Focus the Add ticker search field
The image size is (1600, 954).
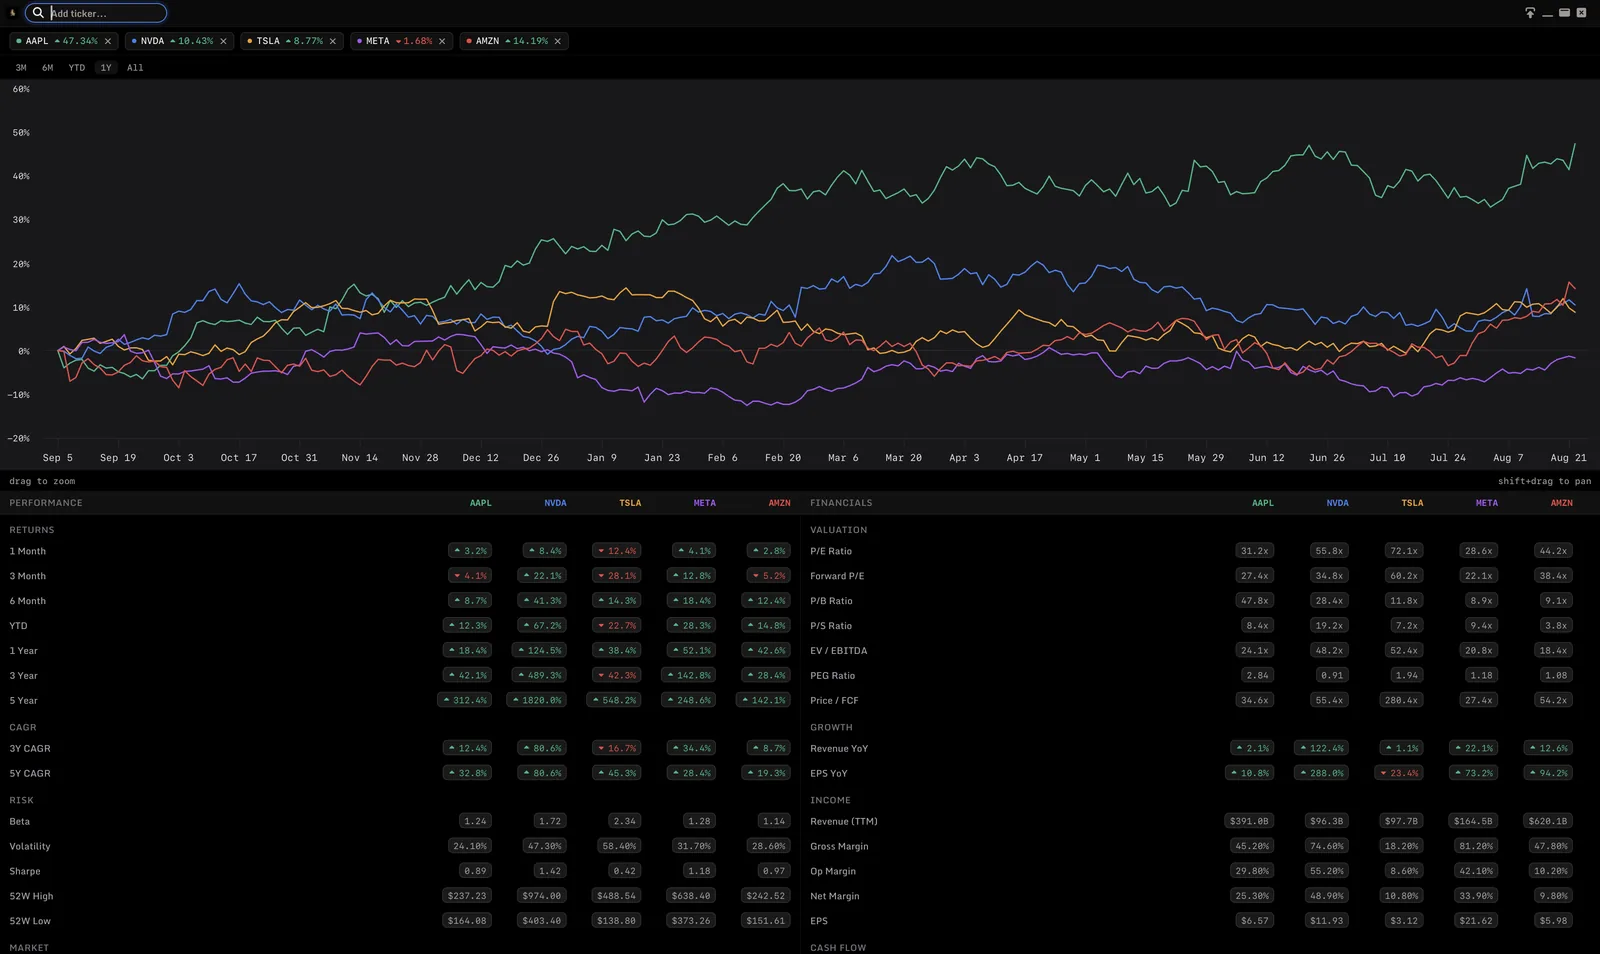coord(106,13)
